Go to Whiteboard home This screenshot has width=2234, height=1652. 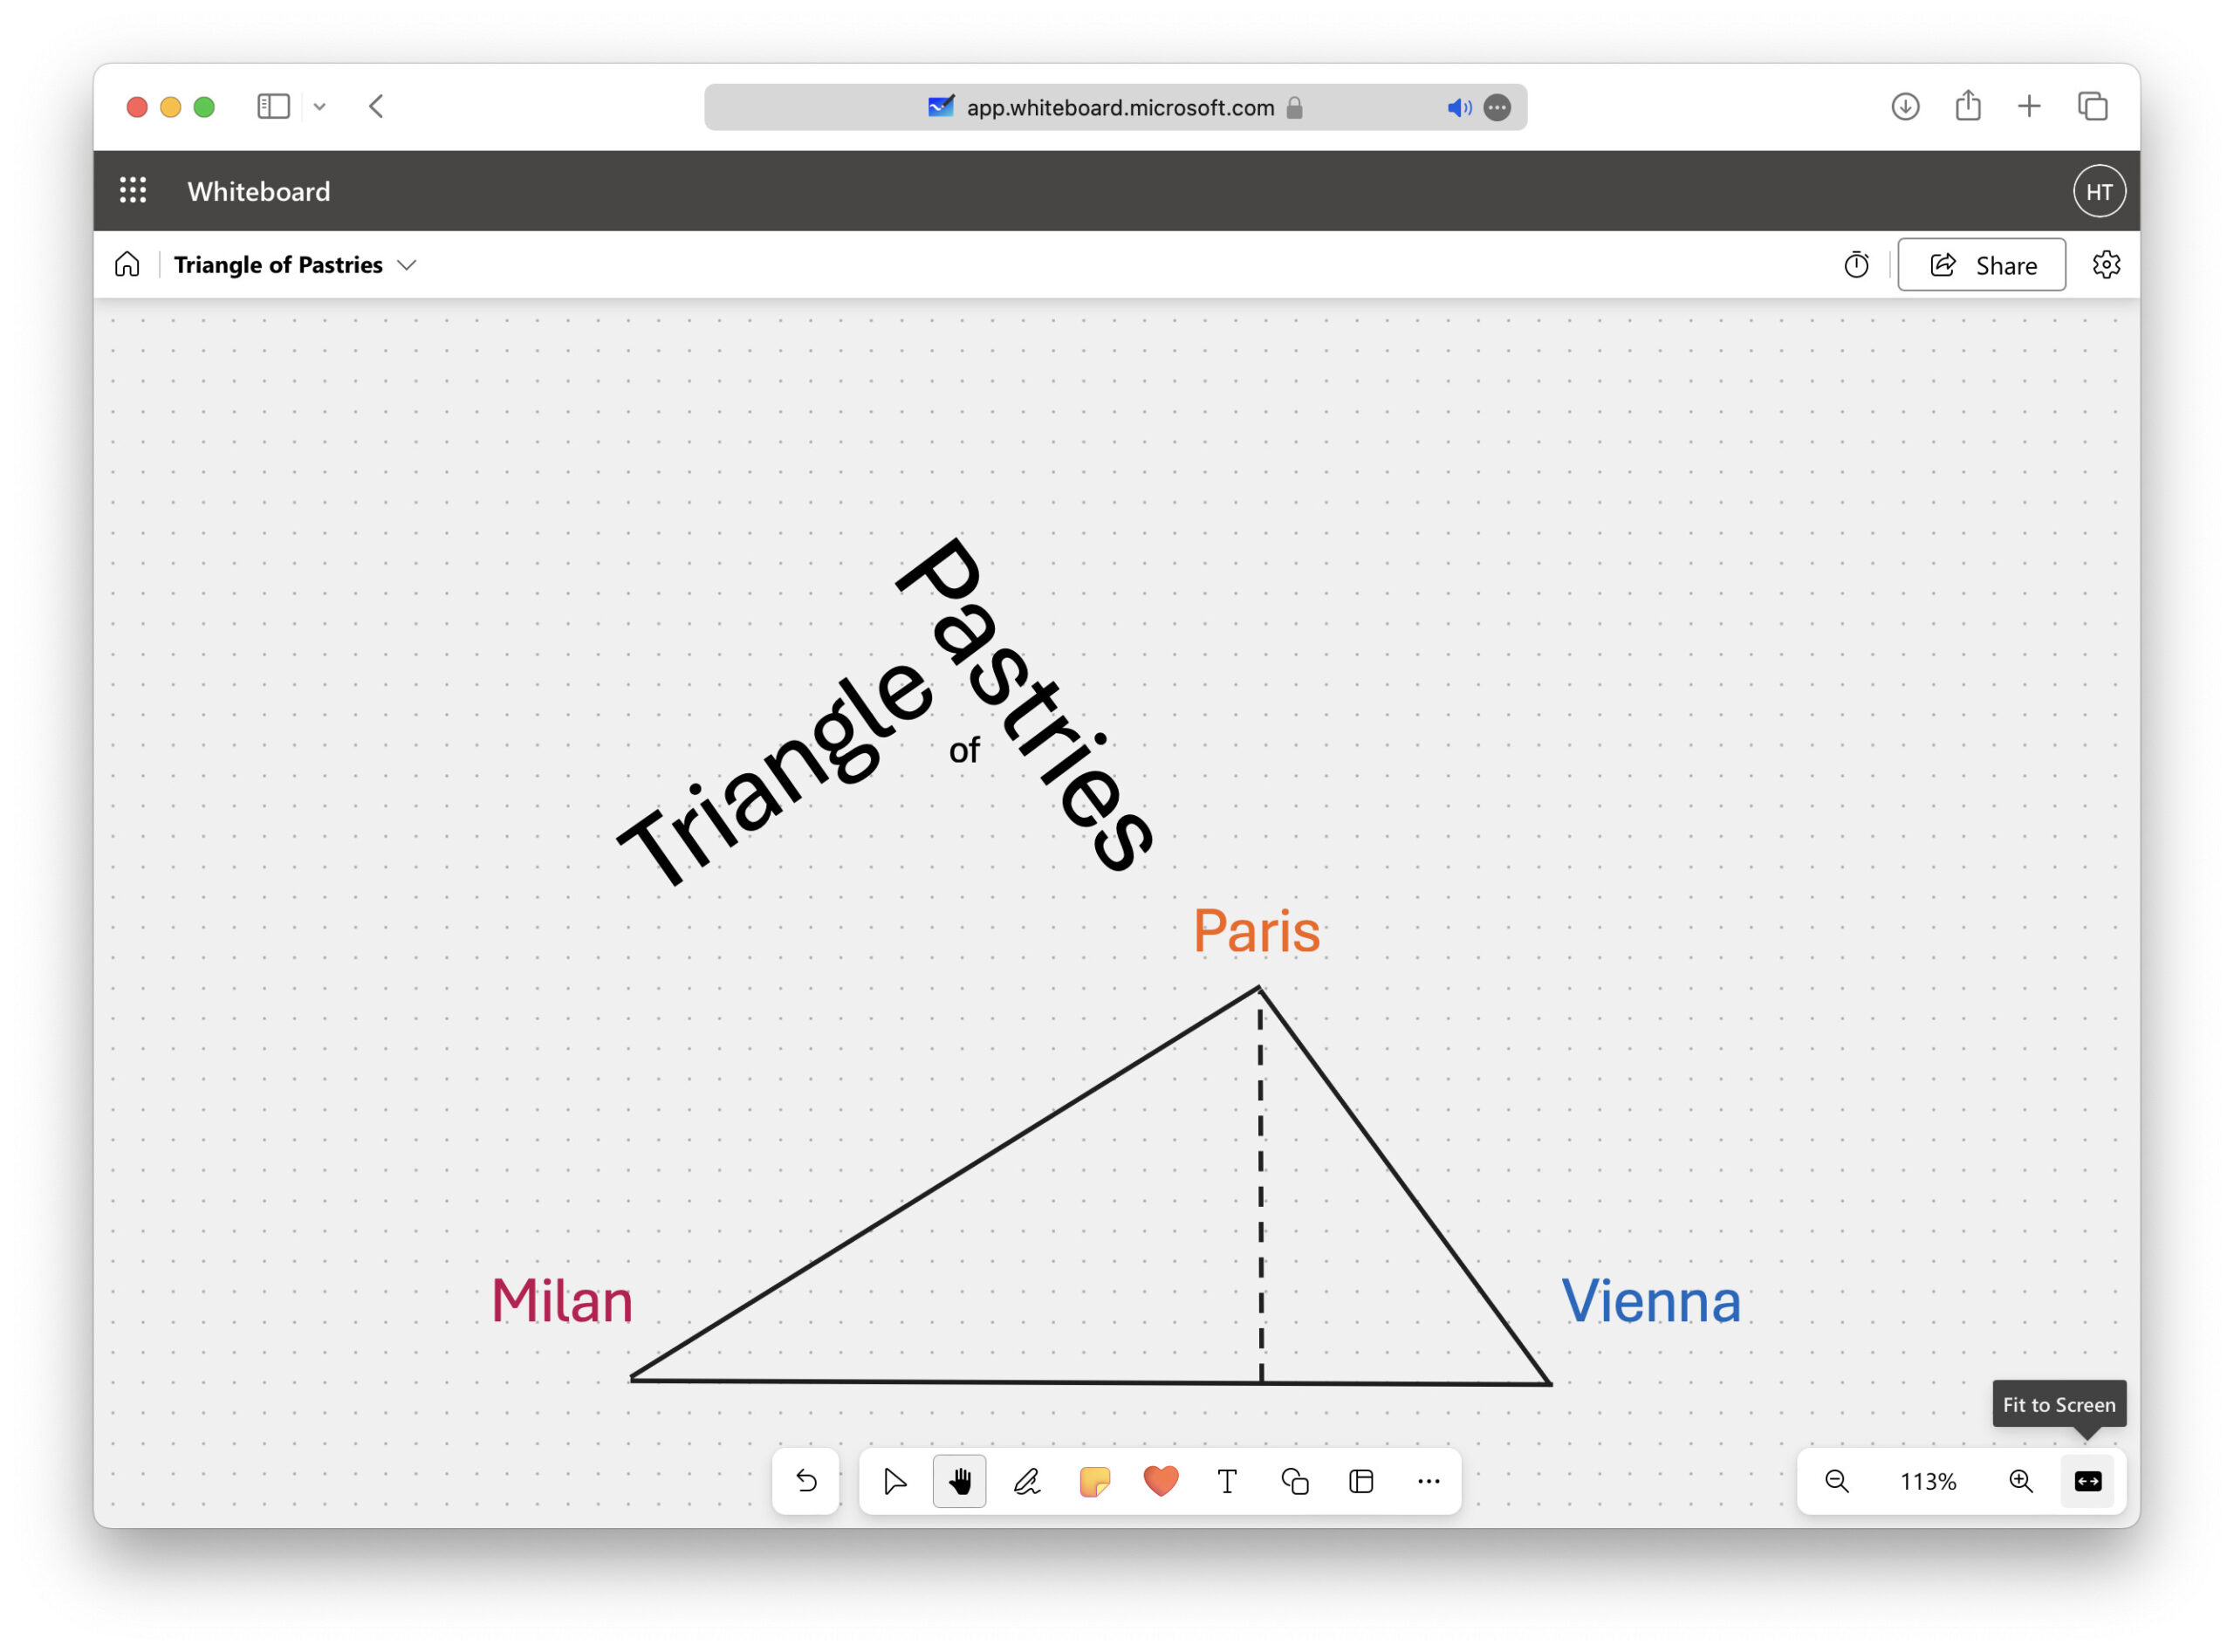127,264
